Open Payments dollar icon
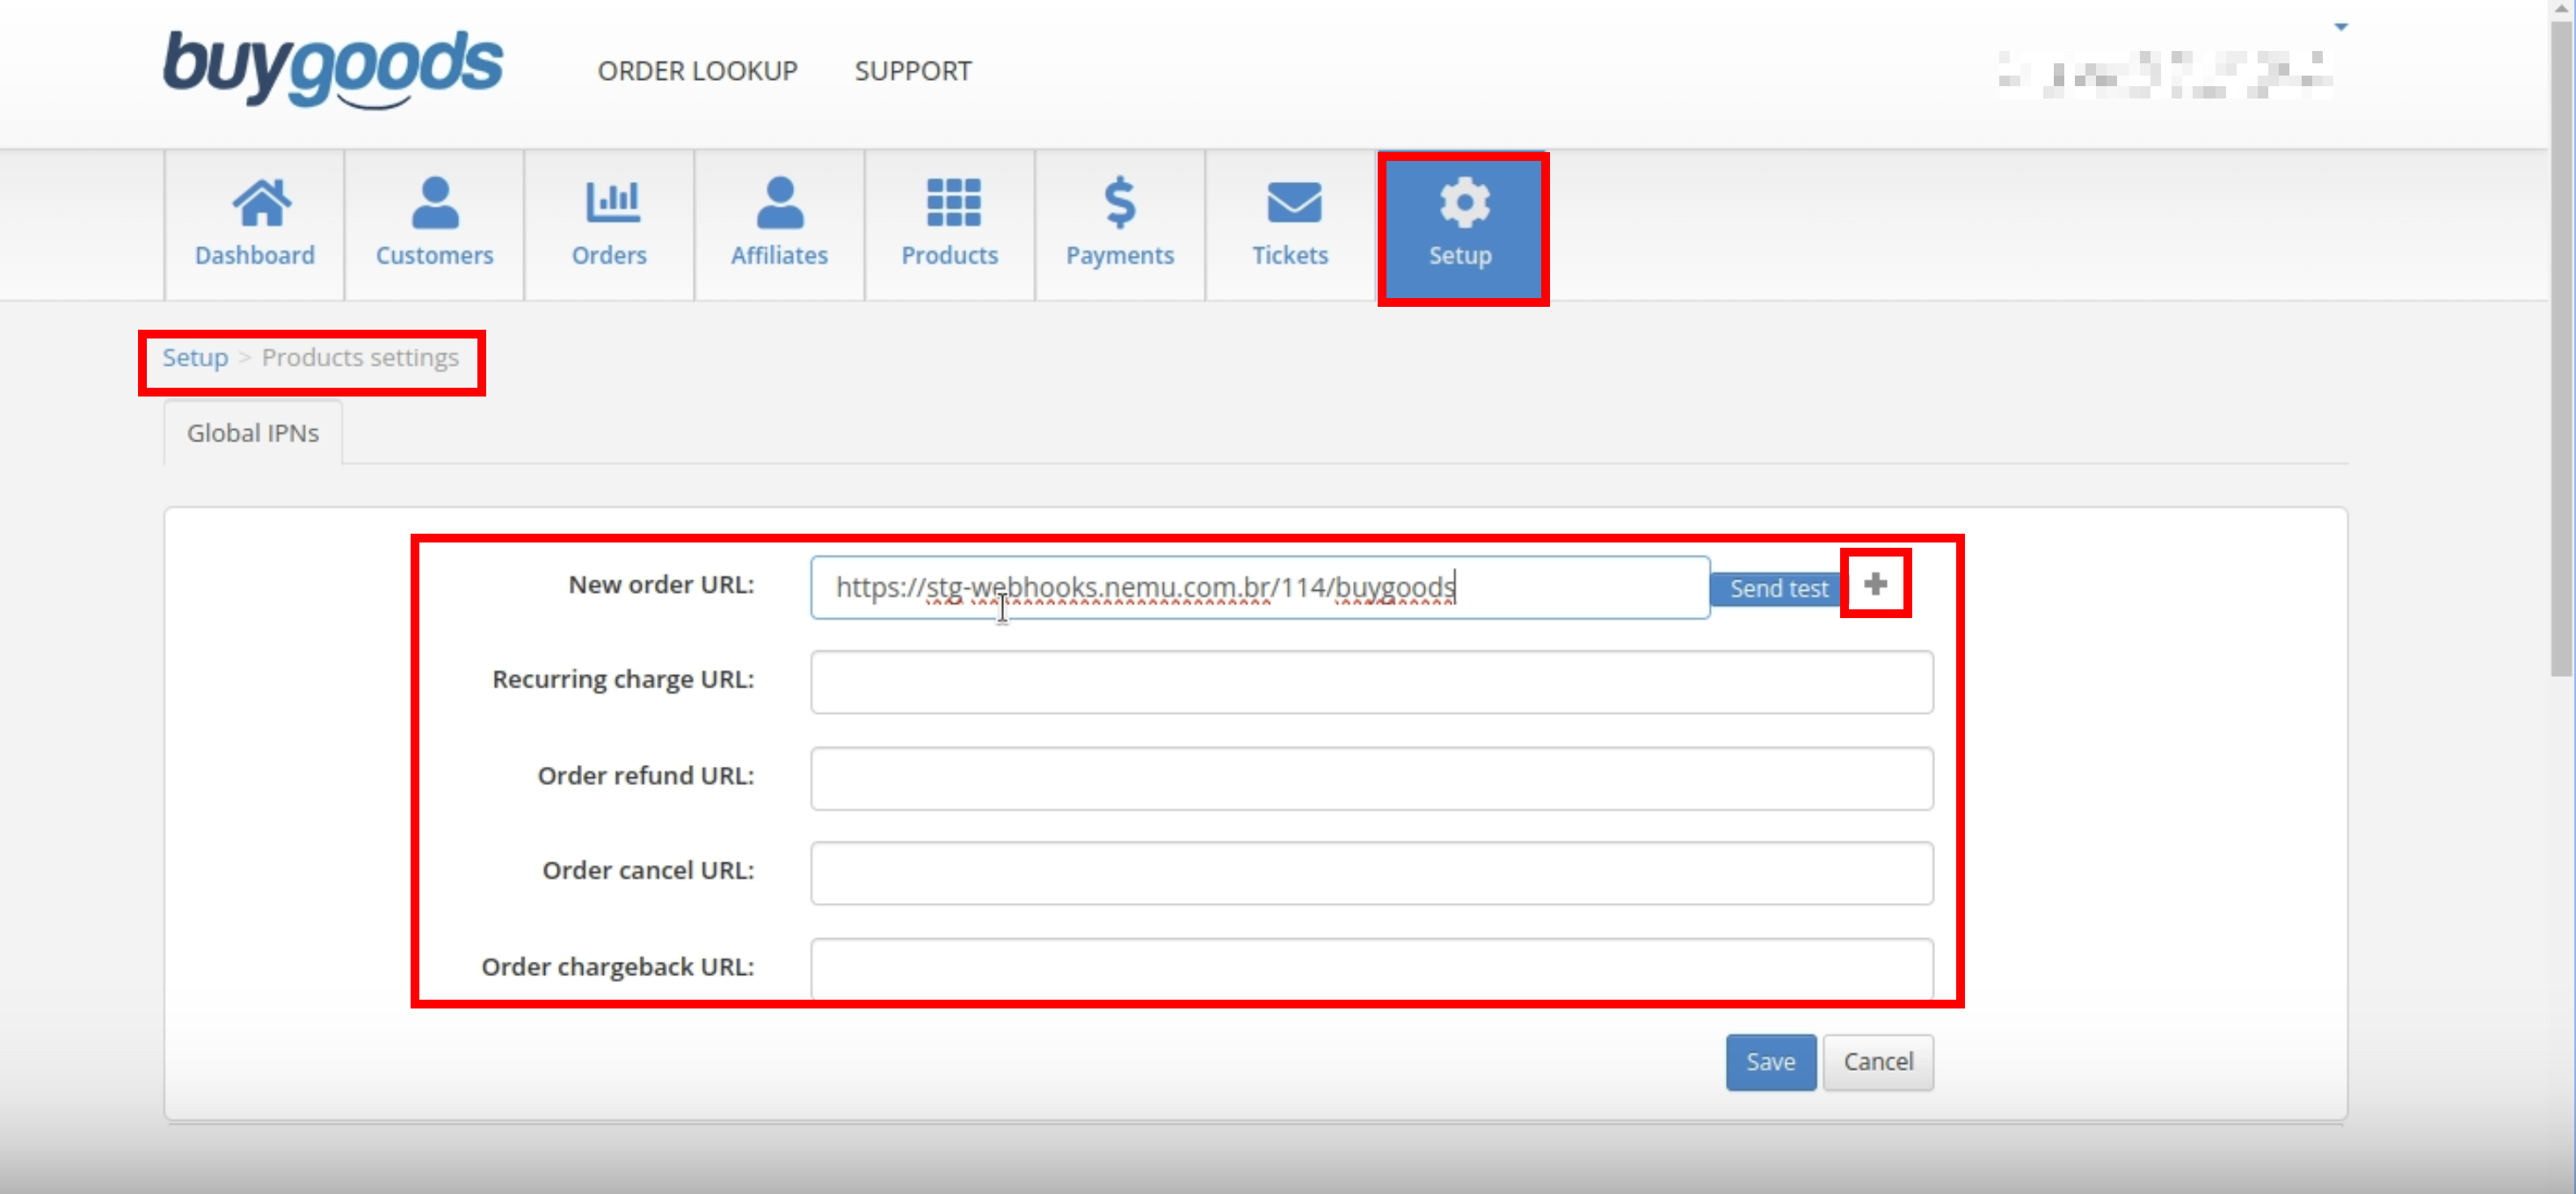This screenshot has width=2576, height=1194. 1119,203
